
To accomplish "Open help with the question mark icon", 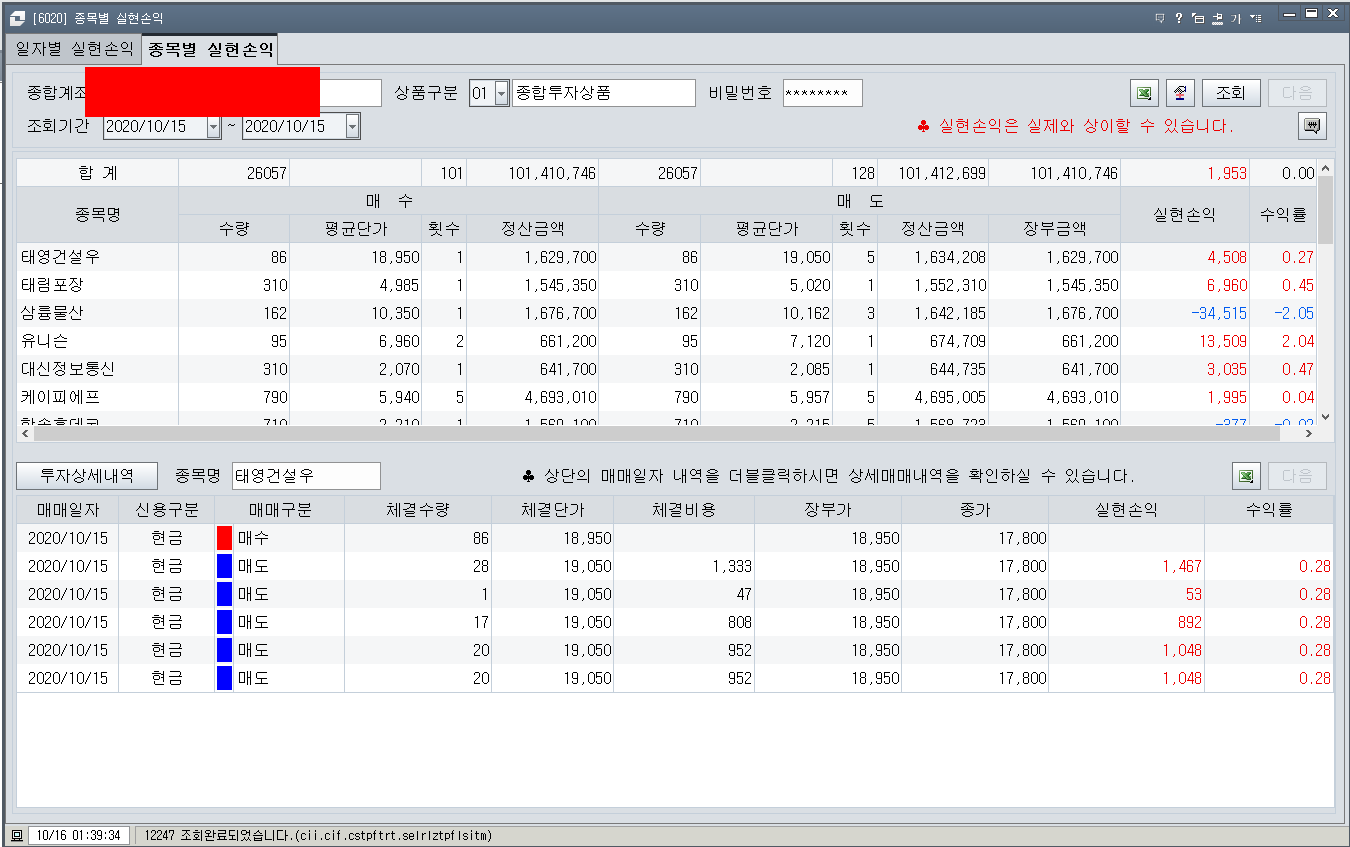I will pyautogui.click(x=1179, y=18).
